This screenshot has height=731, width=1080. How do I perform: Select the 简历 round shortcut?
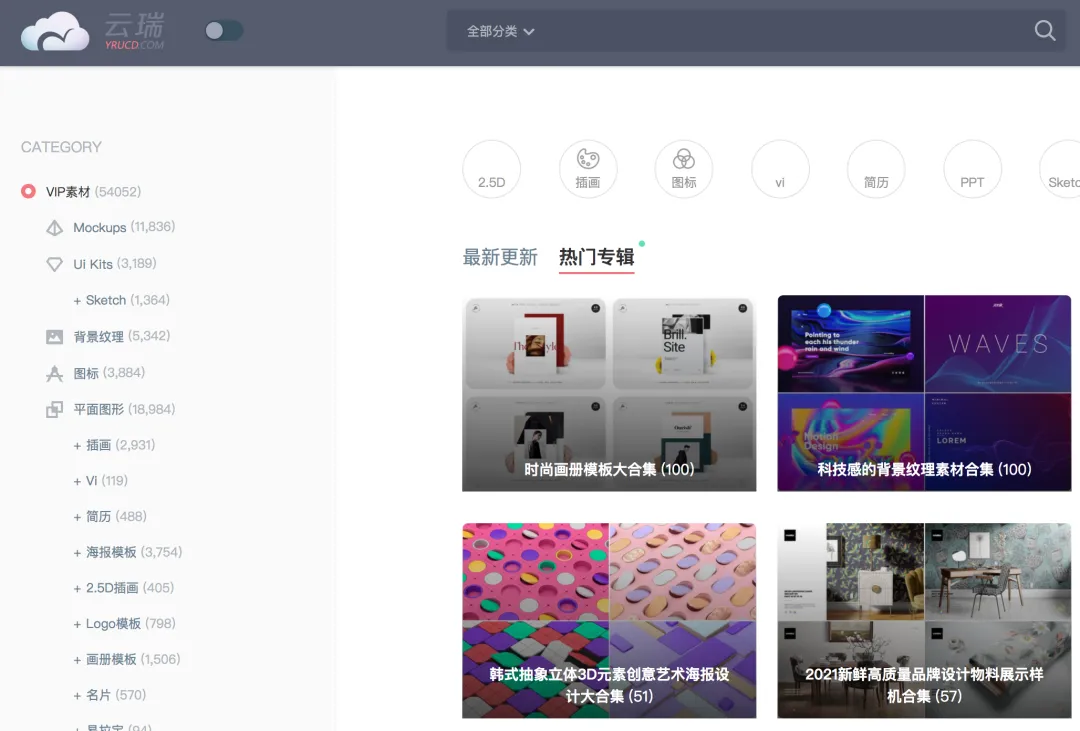876,169
